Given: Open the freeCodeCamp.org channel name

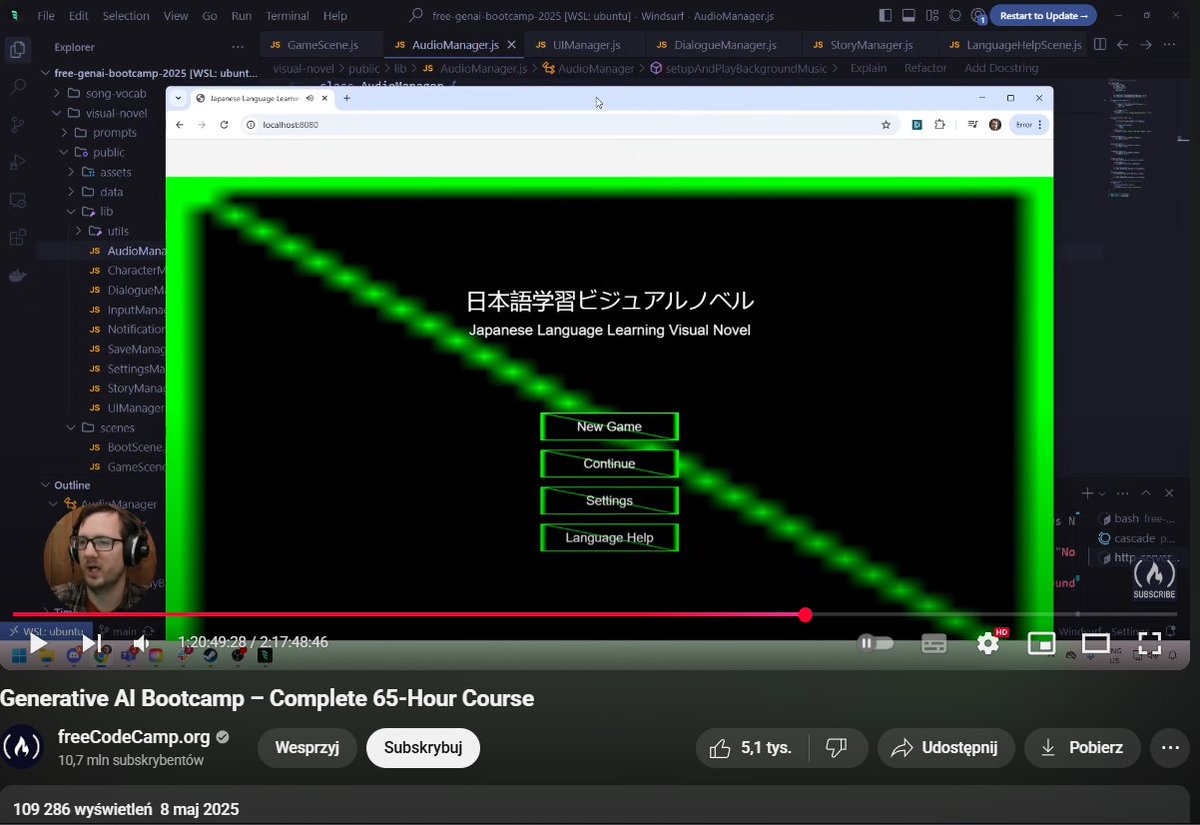Looking at the screenshot, I should pos(134,738).
